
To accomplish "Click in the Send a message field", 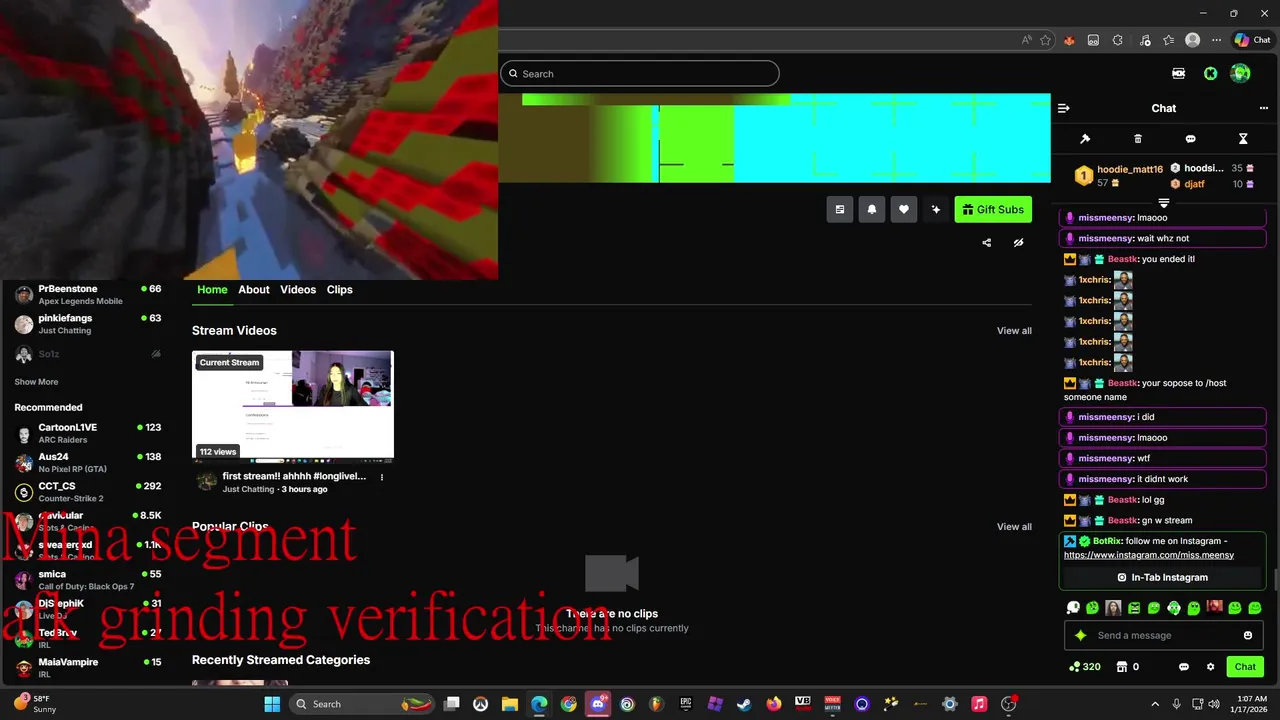I will [1164, 635].
